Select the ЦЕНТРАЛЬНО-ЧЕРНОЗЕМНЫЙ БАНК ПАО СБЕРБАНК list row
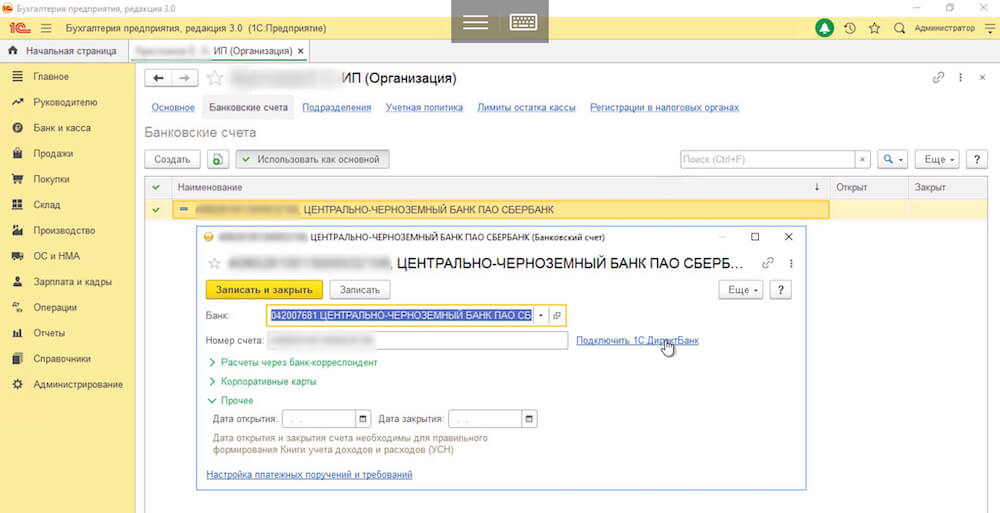1000x513 pixels. [x=501, y=209]
